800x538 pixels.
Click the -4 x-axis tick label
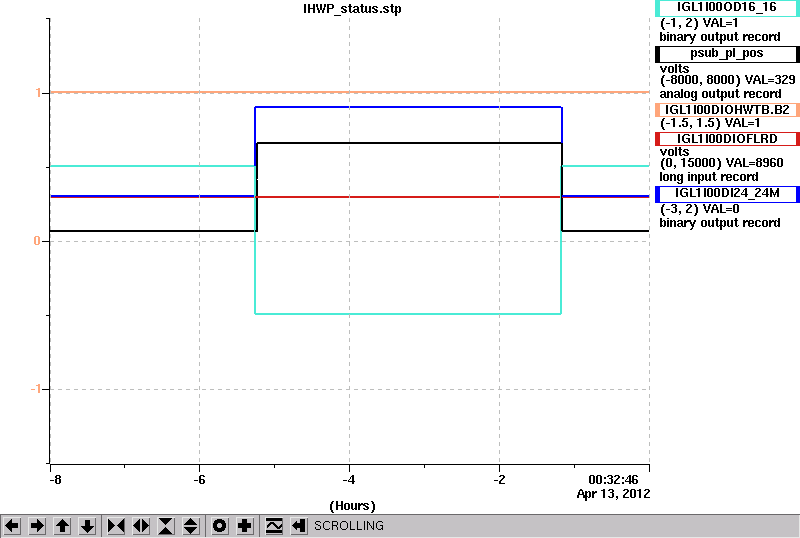(348, 480)
